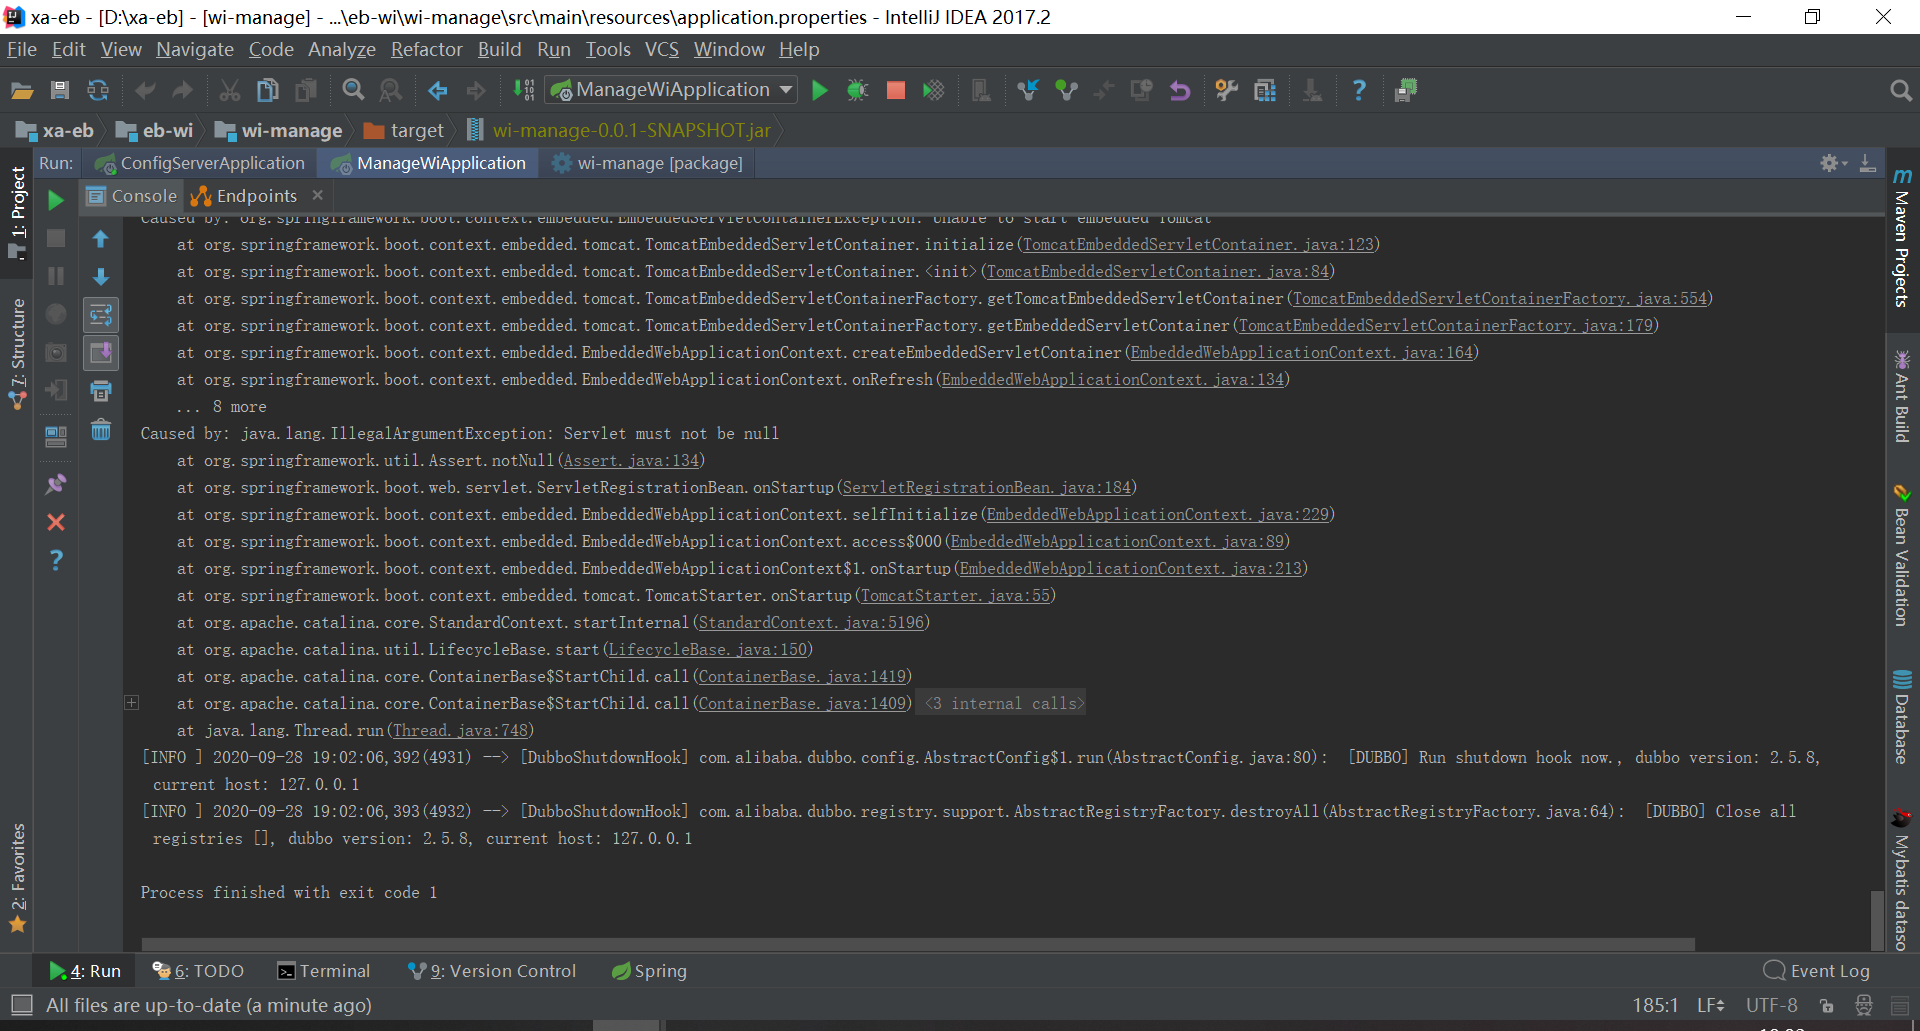This screenshot has width=1920, height=1031.
Task: Toggle soft-wrap in console
Action: 101,315
